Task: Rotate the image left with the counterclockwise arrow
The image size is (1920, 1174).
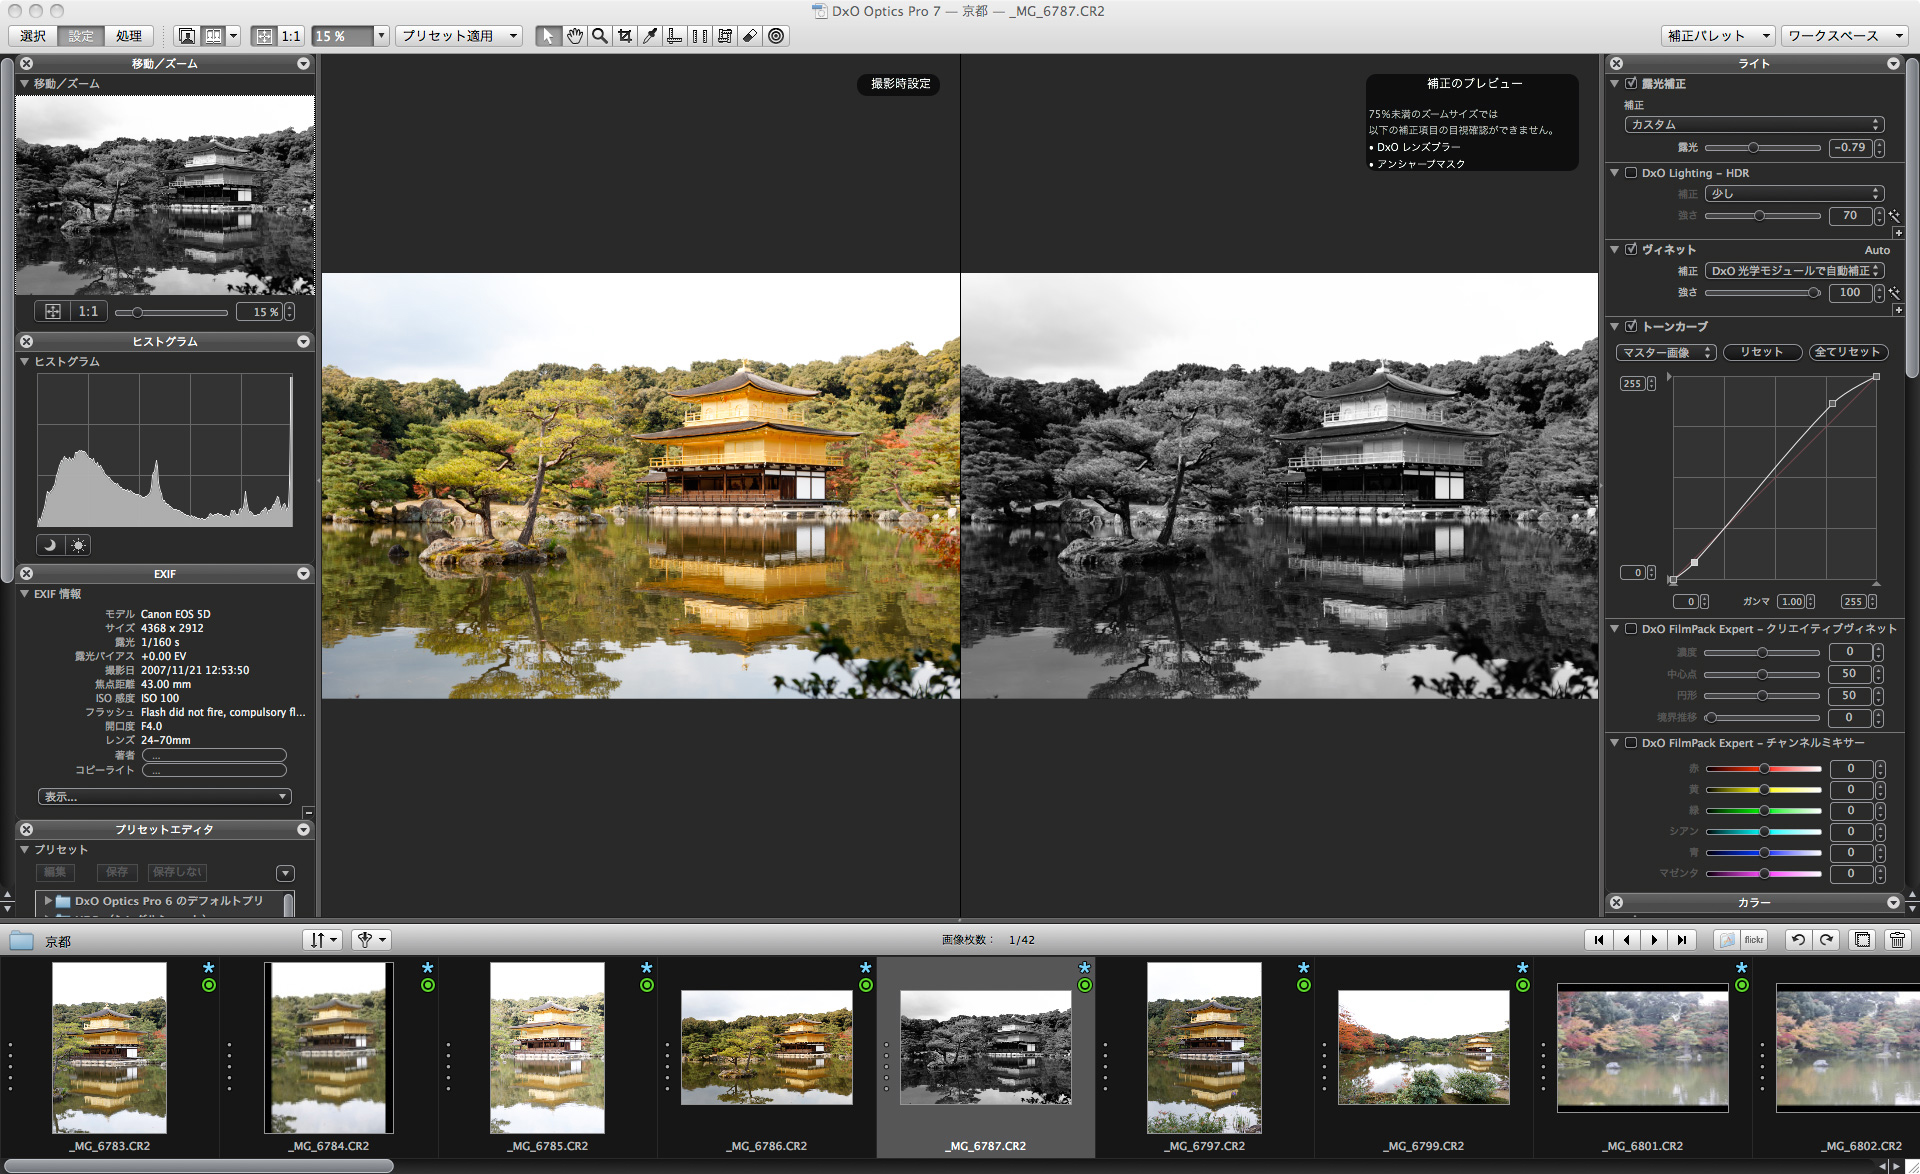Action: click(x=1798, y=940)
